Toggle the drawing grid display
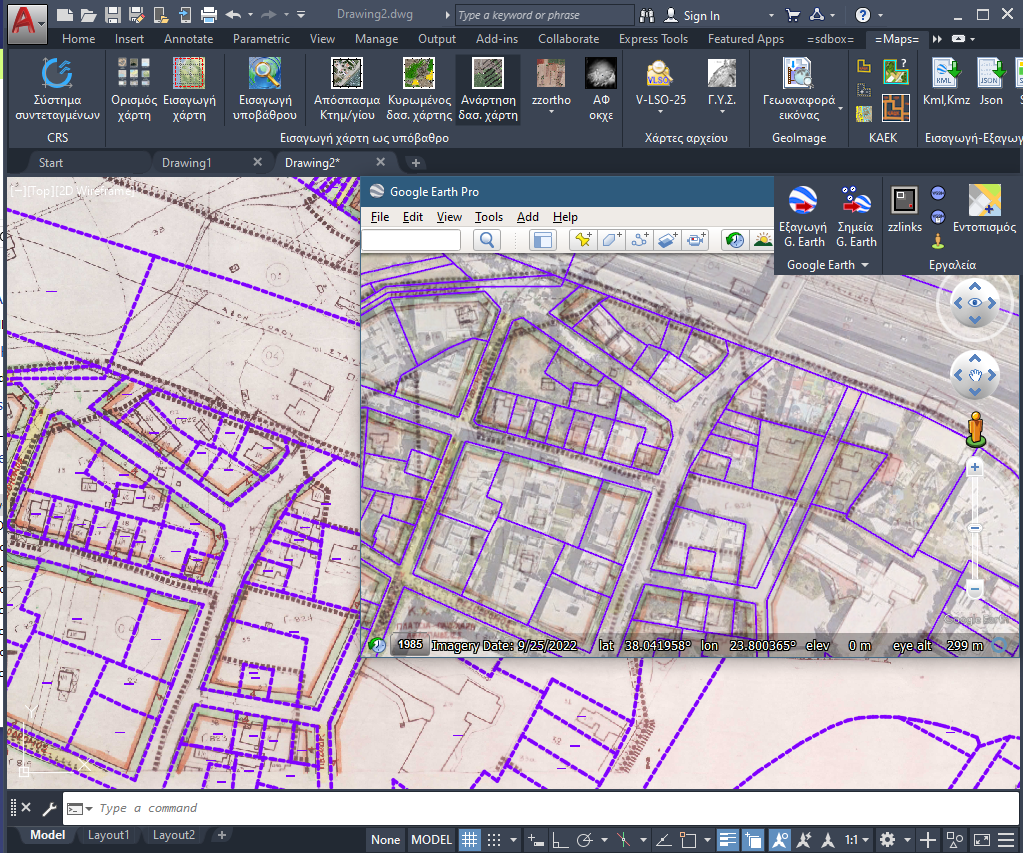The image size is (1023, 853). [470, 840]
